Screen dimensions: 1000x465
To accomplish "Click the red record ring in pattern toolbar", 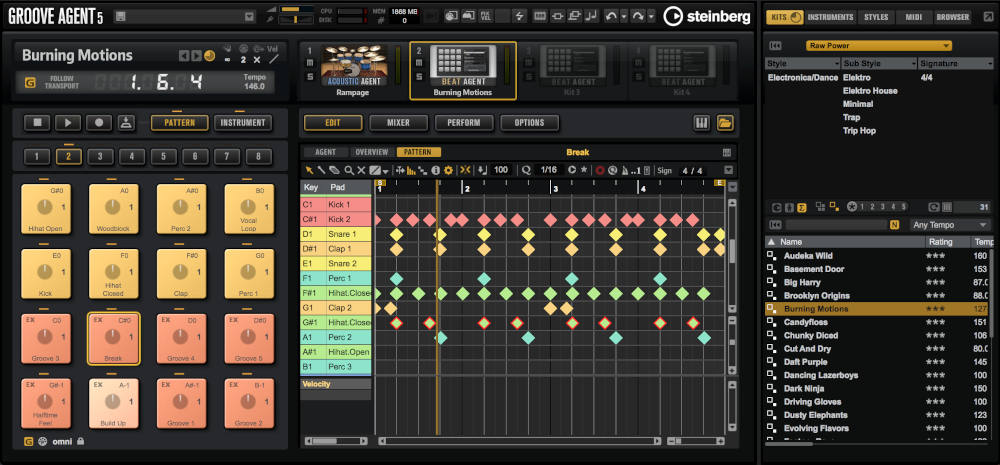I will (x=599, y=170).
